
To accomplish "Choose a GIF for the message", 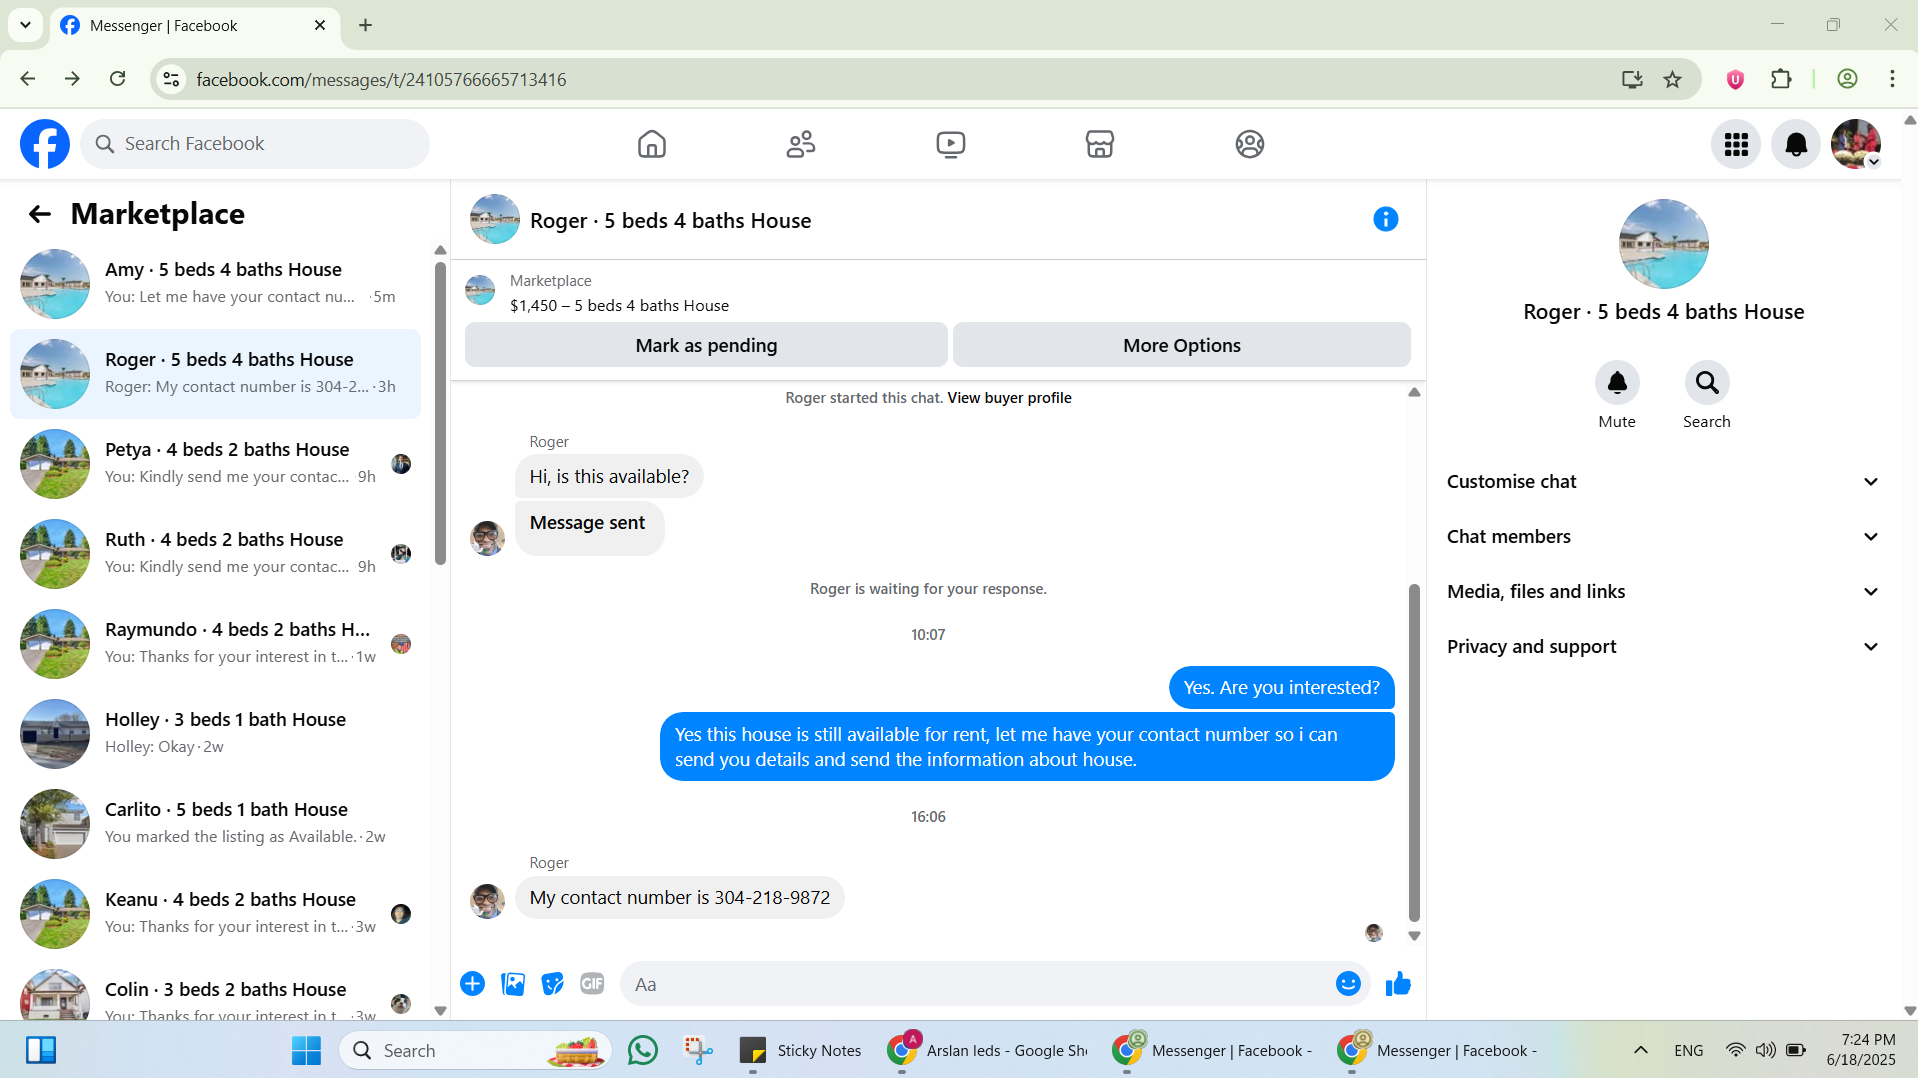I will pos(593,984).
